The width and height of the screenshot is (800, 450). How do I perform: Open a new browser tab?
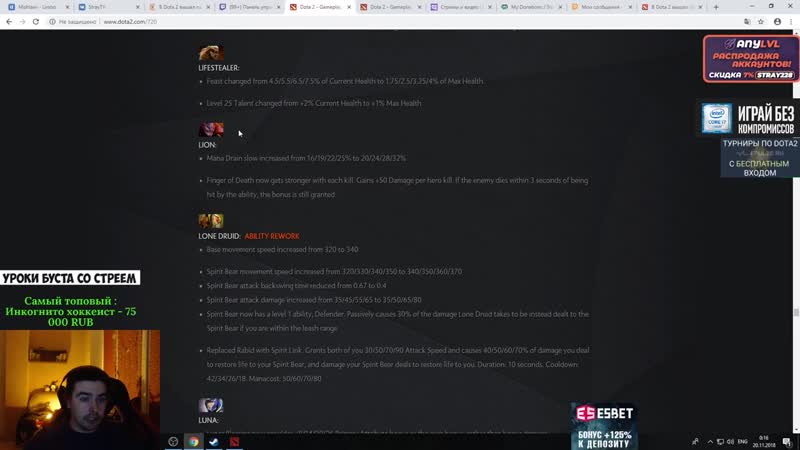pyautogui.click(x=716, y=7)
